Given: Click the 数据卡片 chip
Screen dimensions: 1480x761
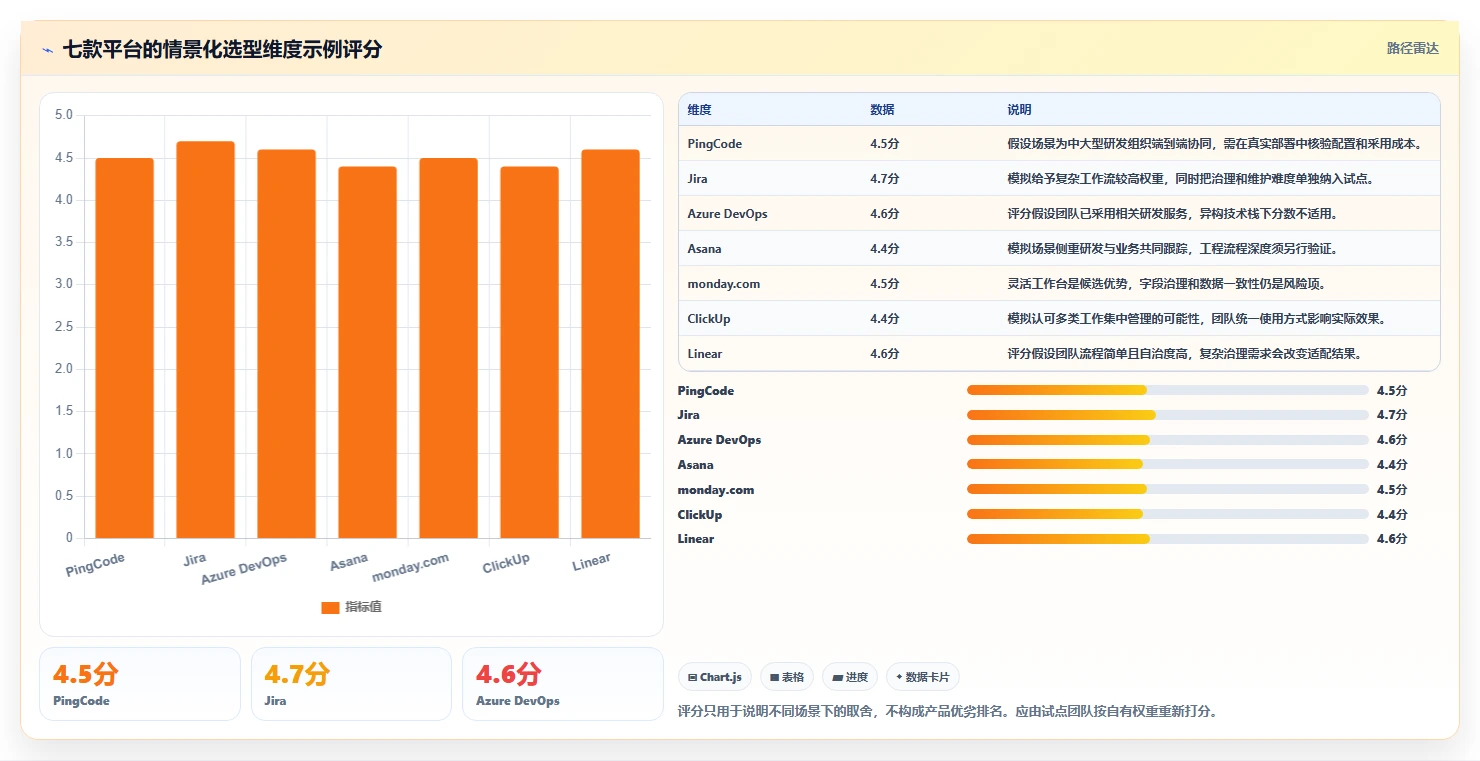Looking at the screenshot, I should coord(923,677).
